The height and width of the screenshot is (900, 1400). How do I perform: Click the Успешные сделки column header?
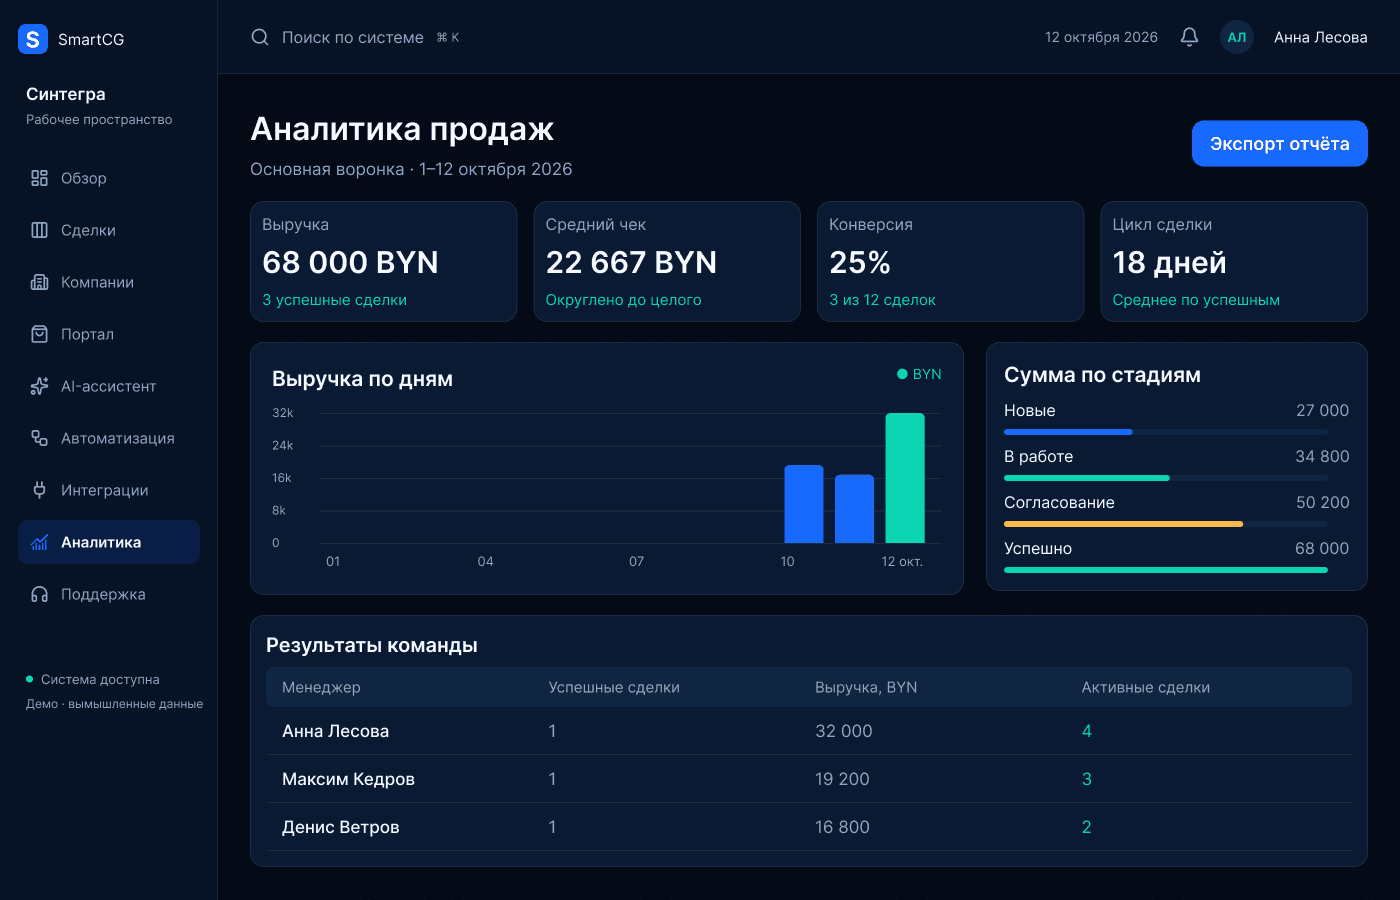pyautogui.click(x=614, y=687)
